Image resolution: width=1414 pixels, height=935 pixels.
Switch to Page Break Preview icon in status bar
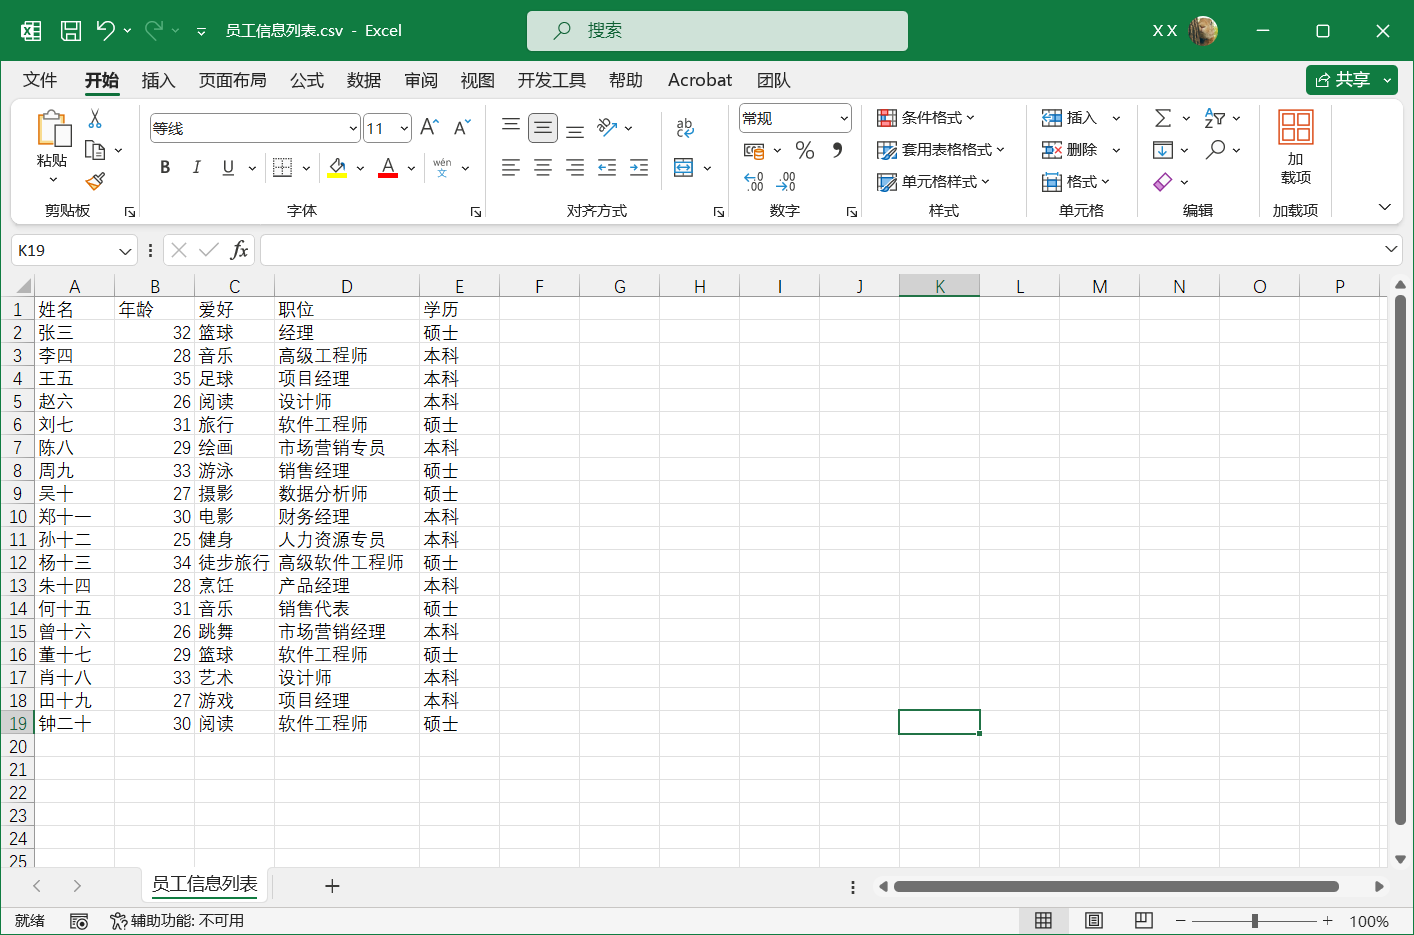coord(1143,920)
